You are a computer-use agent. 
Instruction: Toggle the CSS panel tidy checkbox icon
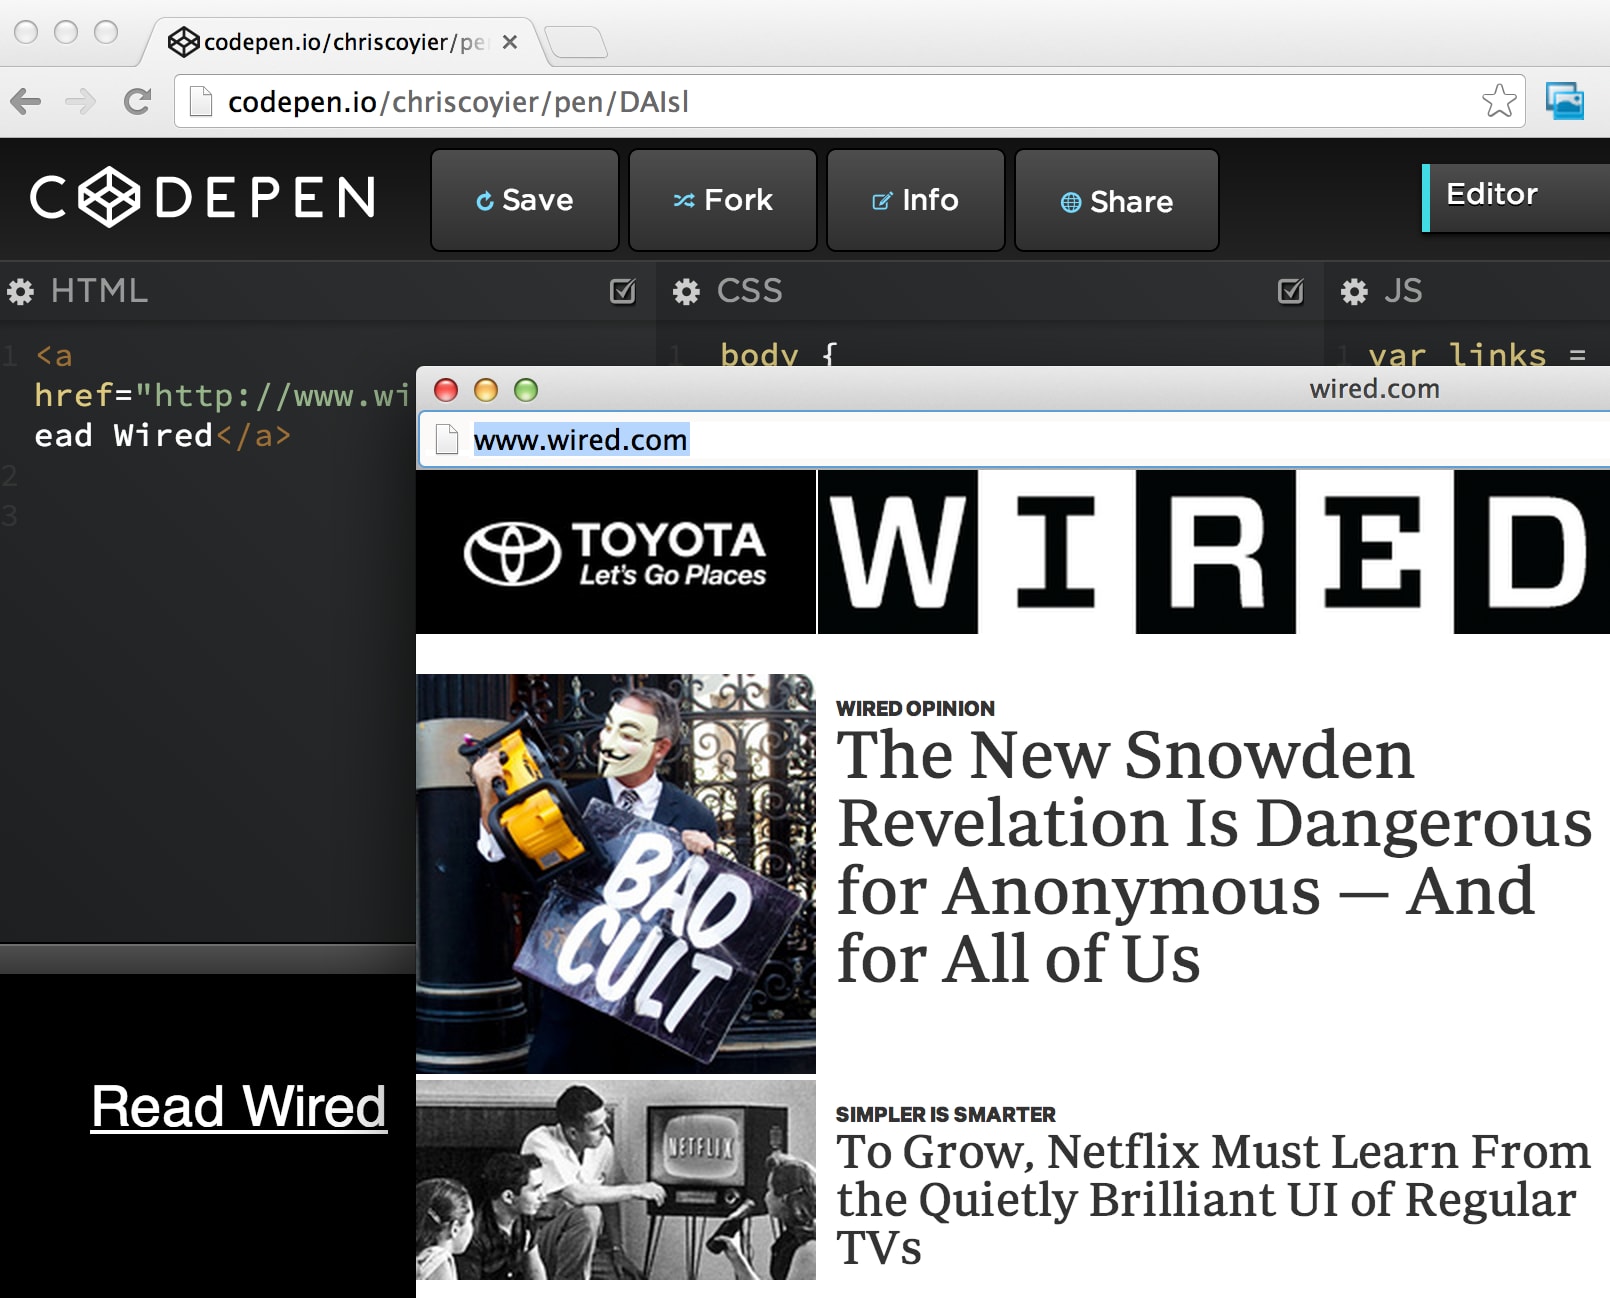tap(1291, 291)
